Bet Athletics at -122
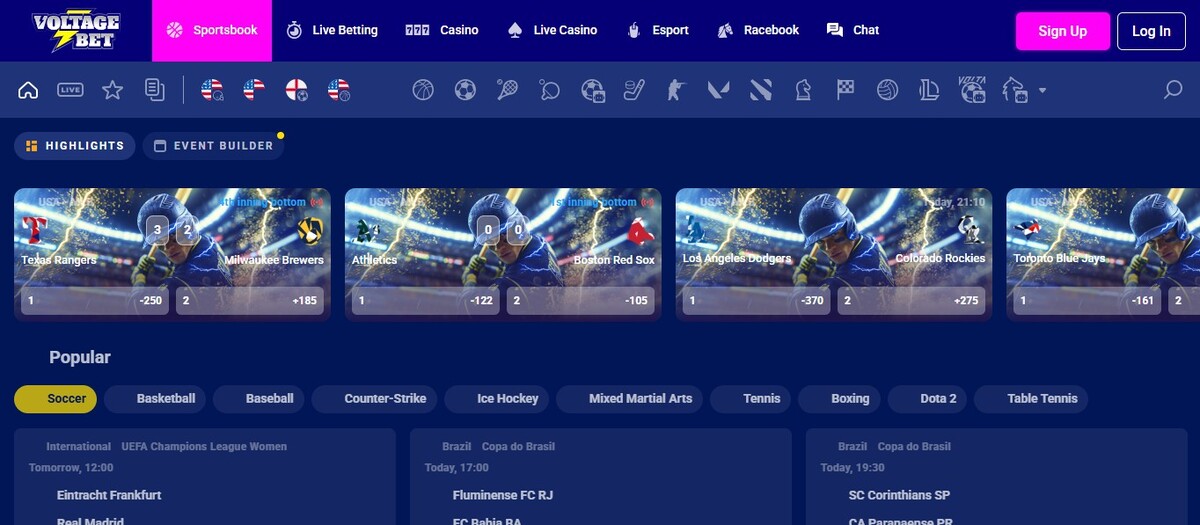 click(x=426, y=300)
